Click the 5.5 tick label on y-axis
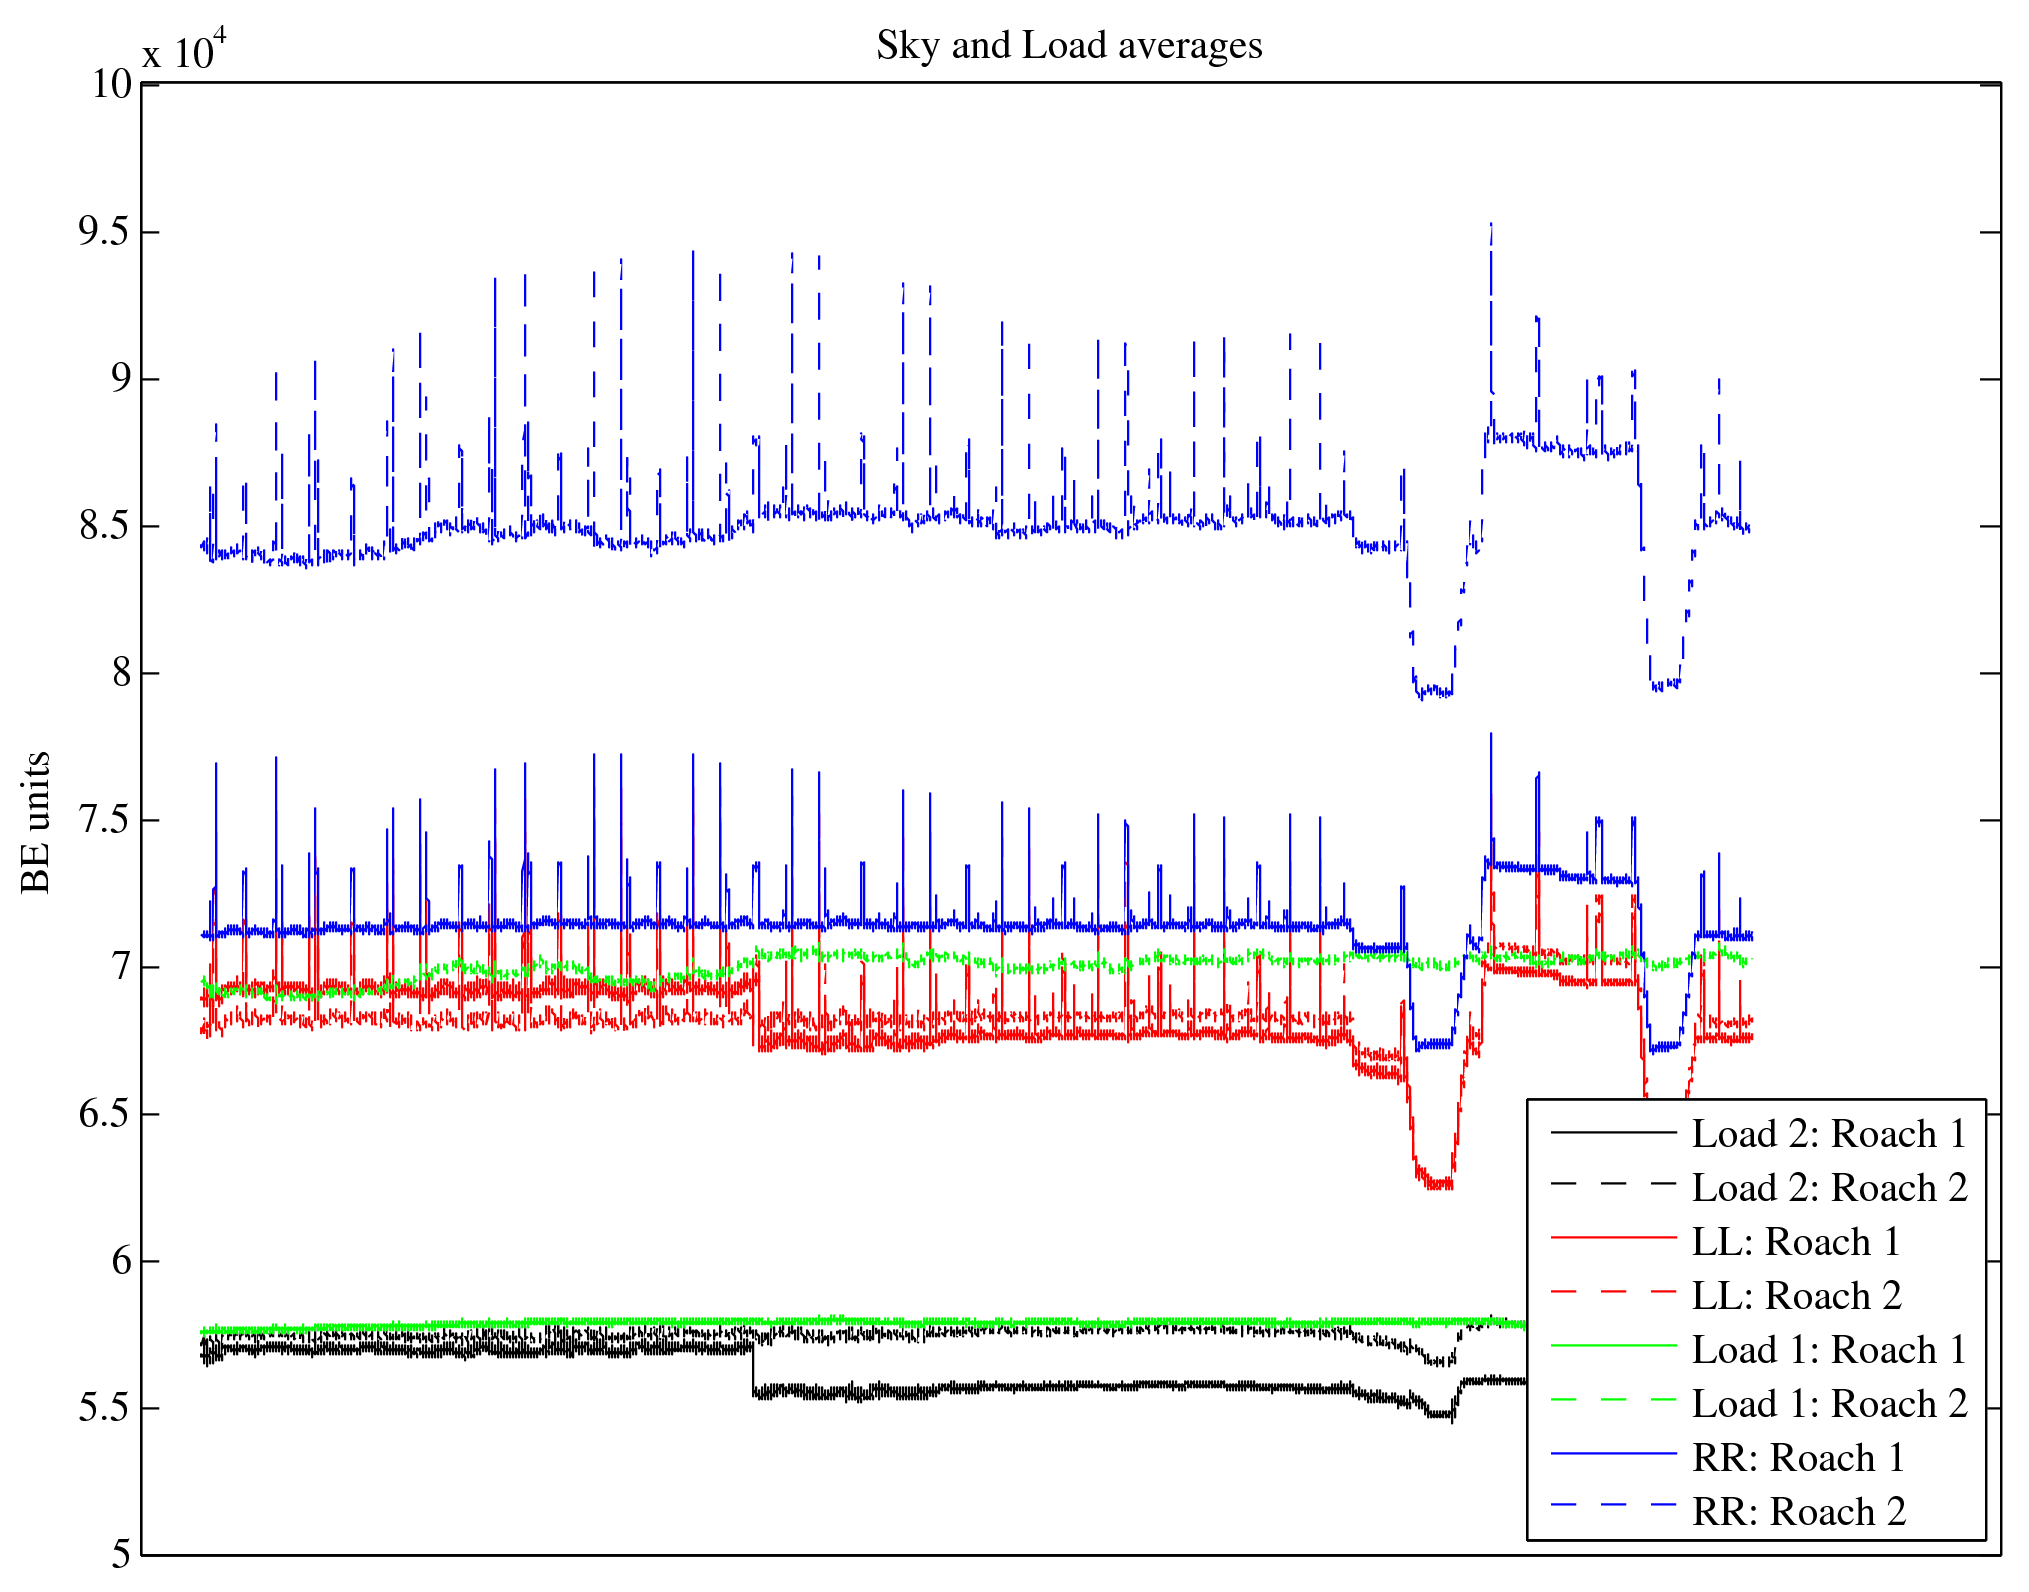Screen dimensions: 2029x1592 (105, 1408)
